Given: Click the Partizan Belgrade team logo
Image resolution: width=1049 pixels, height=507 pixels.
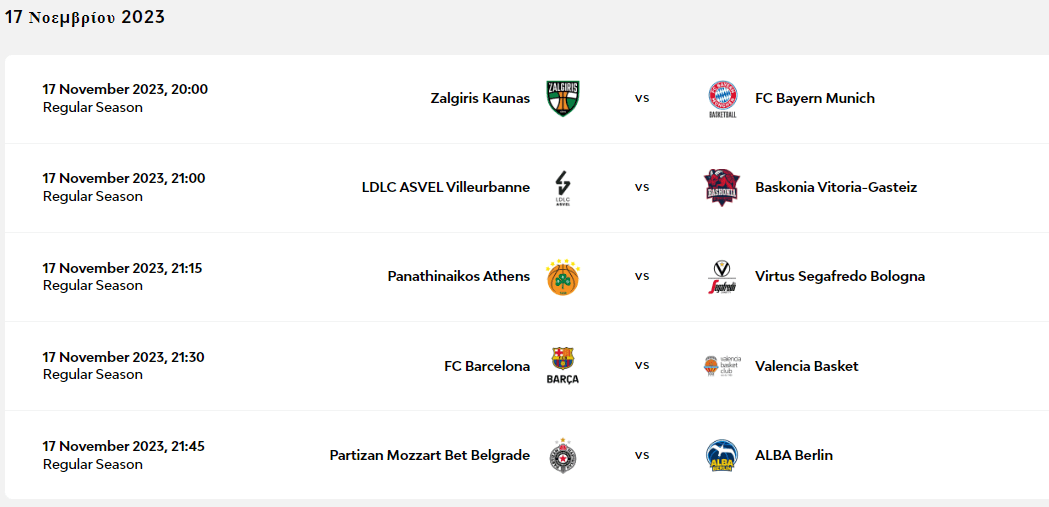Looking at the screenshot, I should pos(563,455).
